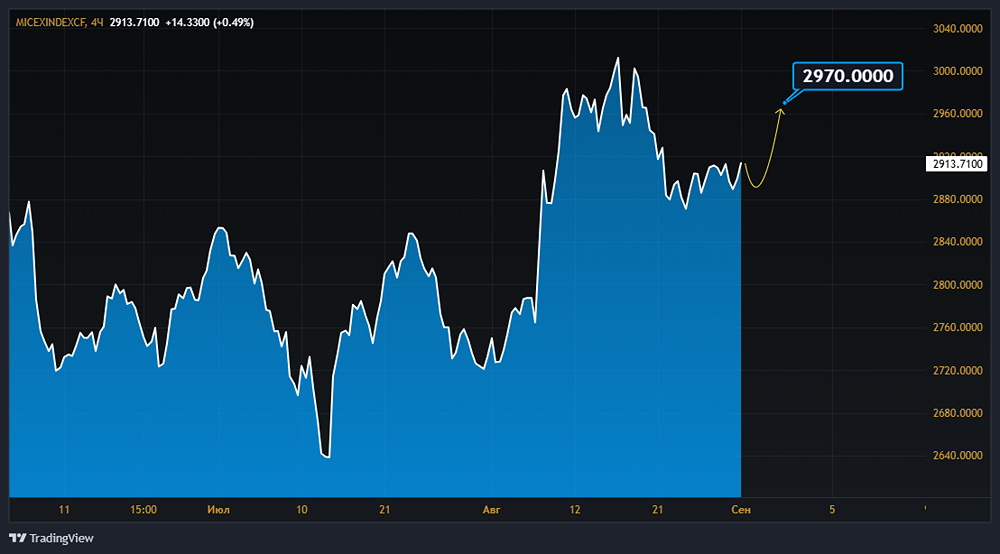Click the 12 date label on time axis
This screenshot has height=554, width=1000.
[x=575, y=509]
